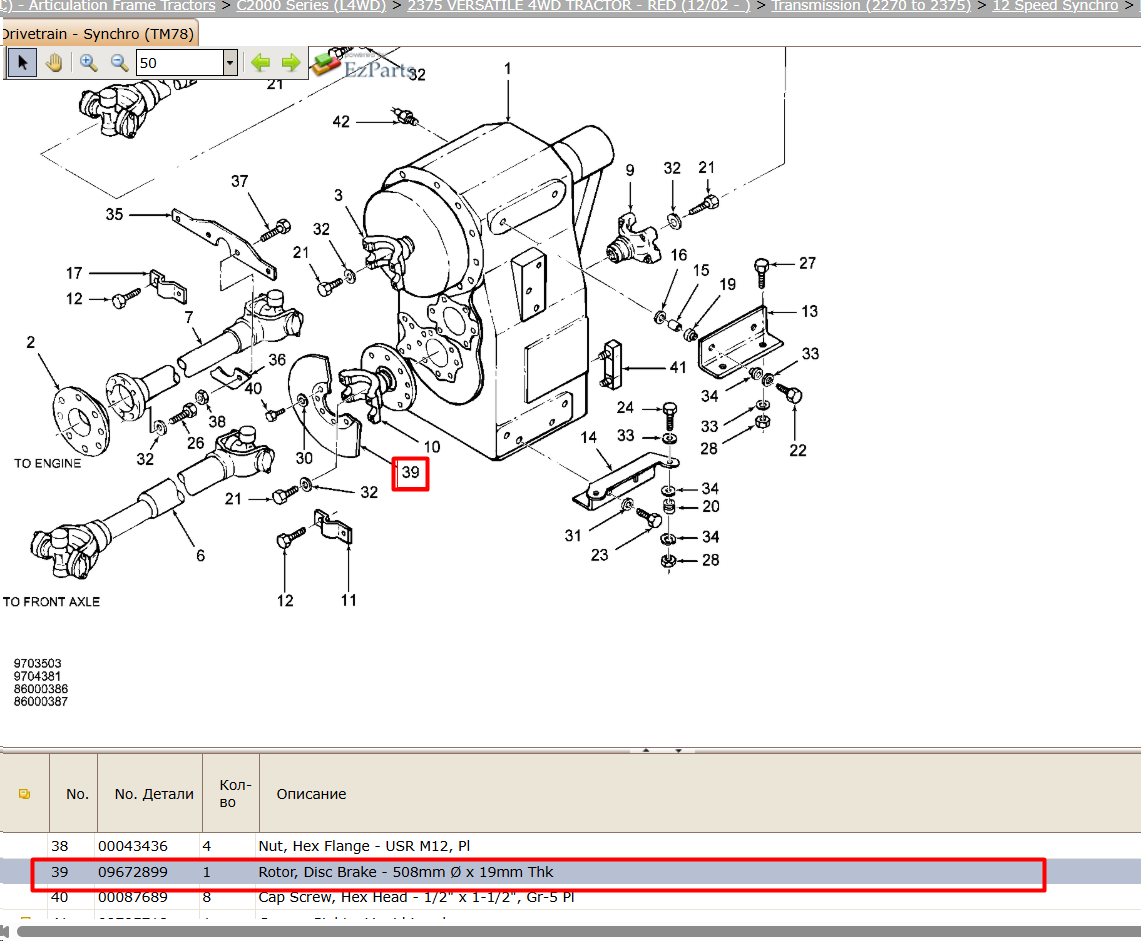Open C2000 Series (L4WD) breadcrumb link
Image resolution: width=1141 pixels, height=941 pixels.
pos(311,6)
